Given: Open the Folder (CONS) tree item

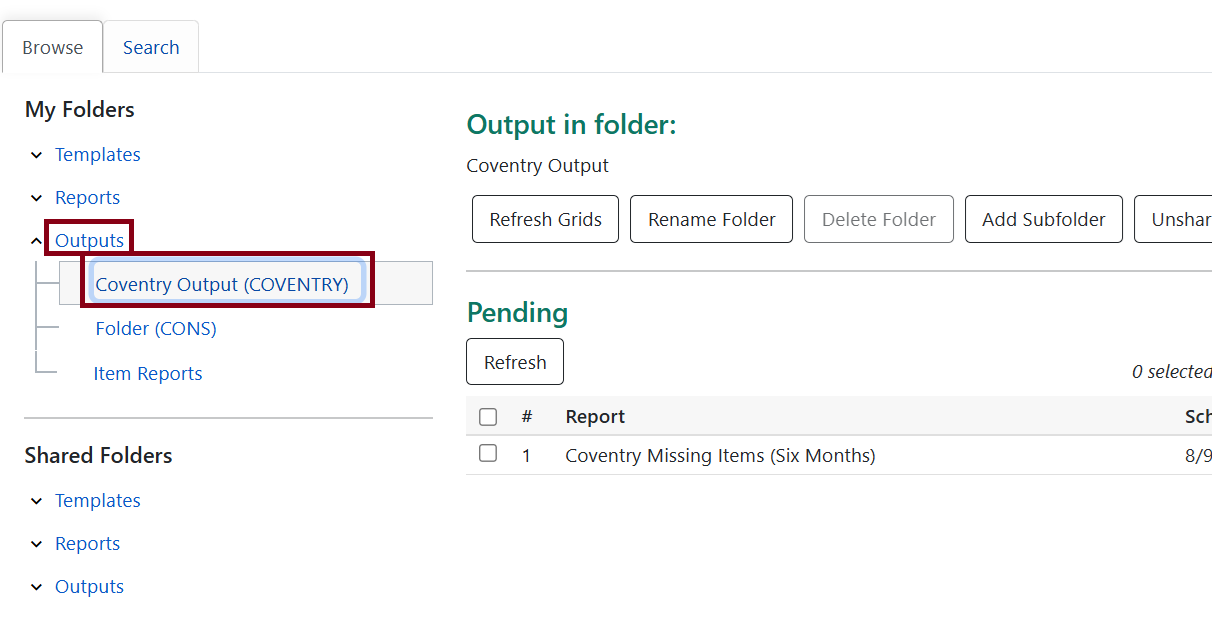Looking at the screenshot, I should [156, 328].
